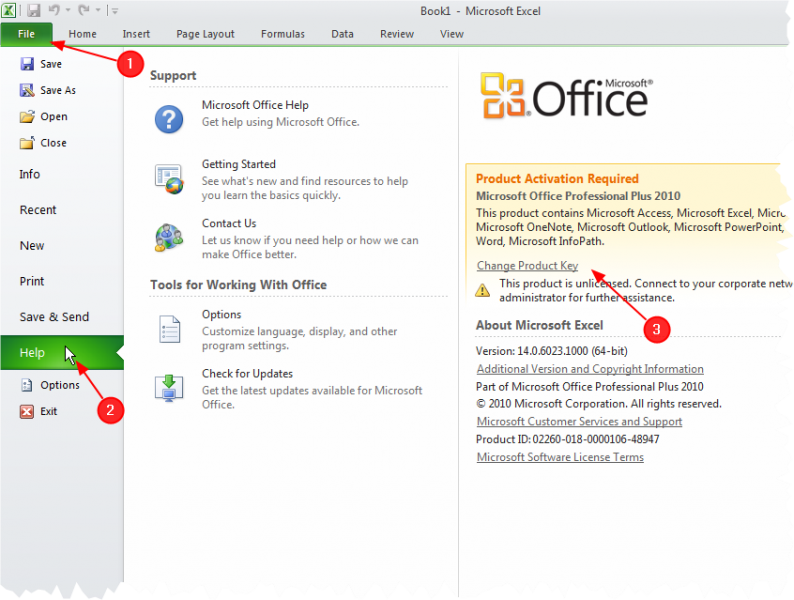Select New in the Backstage menu

click(x=32, y=246)
